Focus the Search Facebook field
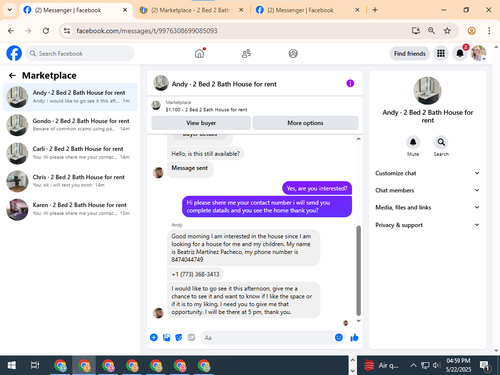This screenshot has width=500, height=375. 80,53
